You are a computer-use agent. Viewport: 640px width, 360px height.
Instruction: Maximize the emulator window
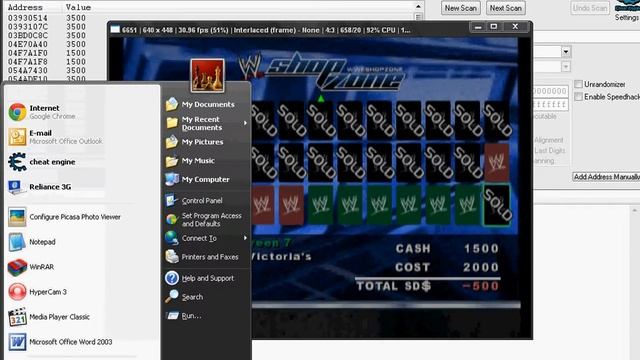coord(494,27)
